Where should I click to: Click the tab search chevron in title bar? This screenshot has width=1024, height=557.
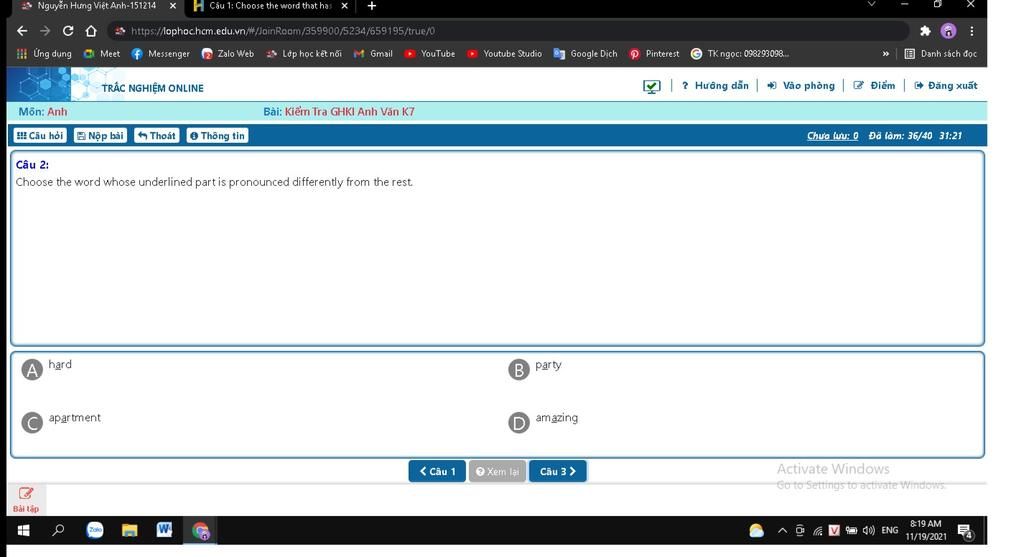pyautogui.click(x=871, y=5)
